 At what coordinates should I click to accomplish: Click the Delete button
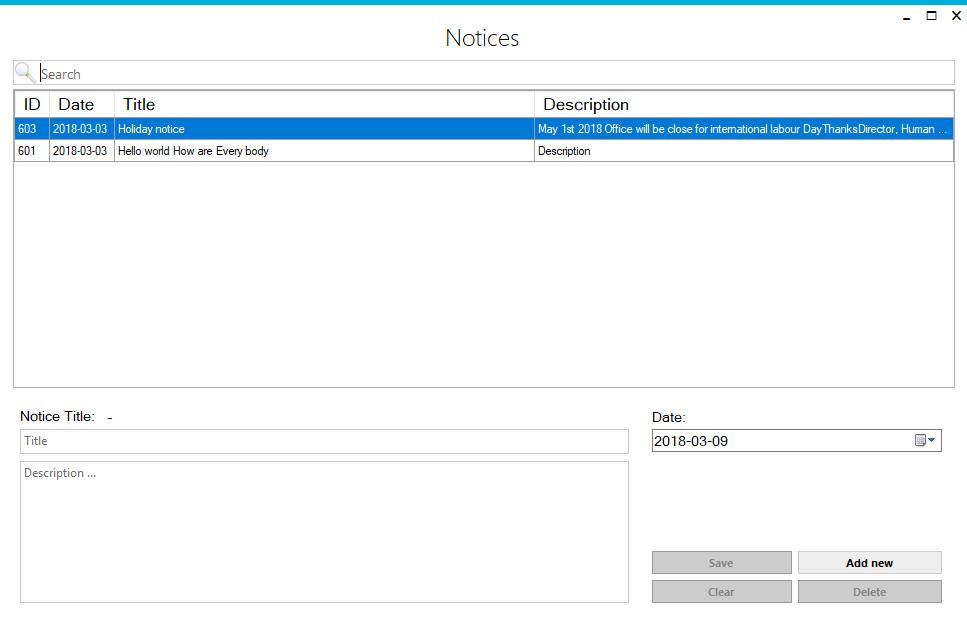[870, 592]
